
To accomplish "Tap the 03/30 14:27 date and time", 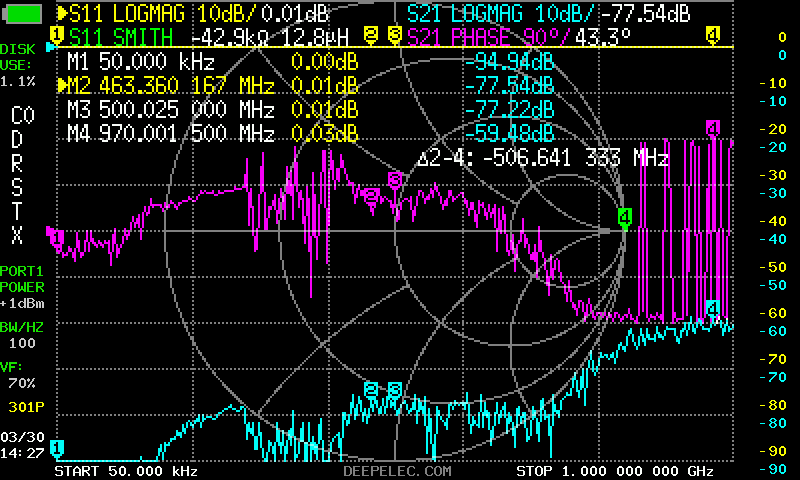I will point(22,445).
